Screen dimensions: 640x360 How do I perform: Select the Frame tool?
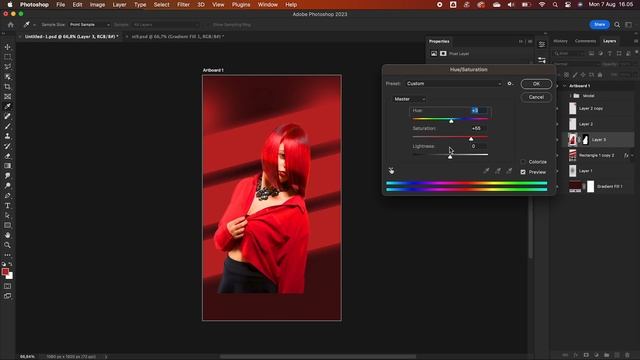pos(7,97)
